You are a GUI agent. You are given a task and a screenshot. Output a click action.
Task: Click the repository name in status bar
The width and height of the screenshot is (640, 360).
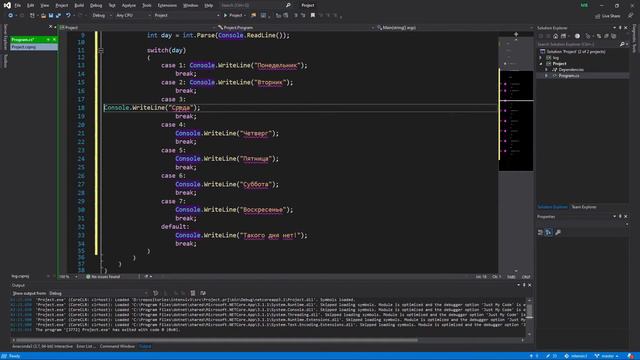click(x=576, y=356)
